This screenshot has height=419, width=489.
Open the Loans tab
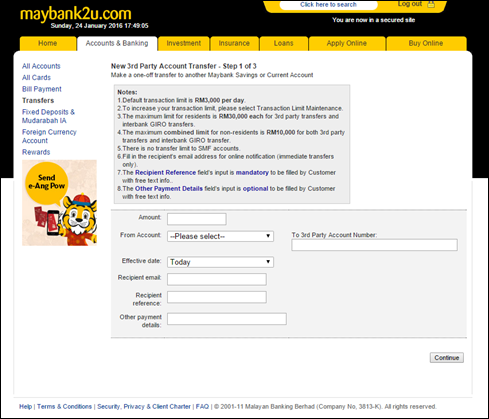(x=284, y=43)
